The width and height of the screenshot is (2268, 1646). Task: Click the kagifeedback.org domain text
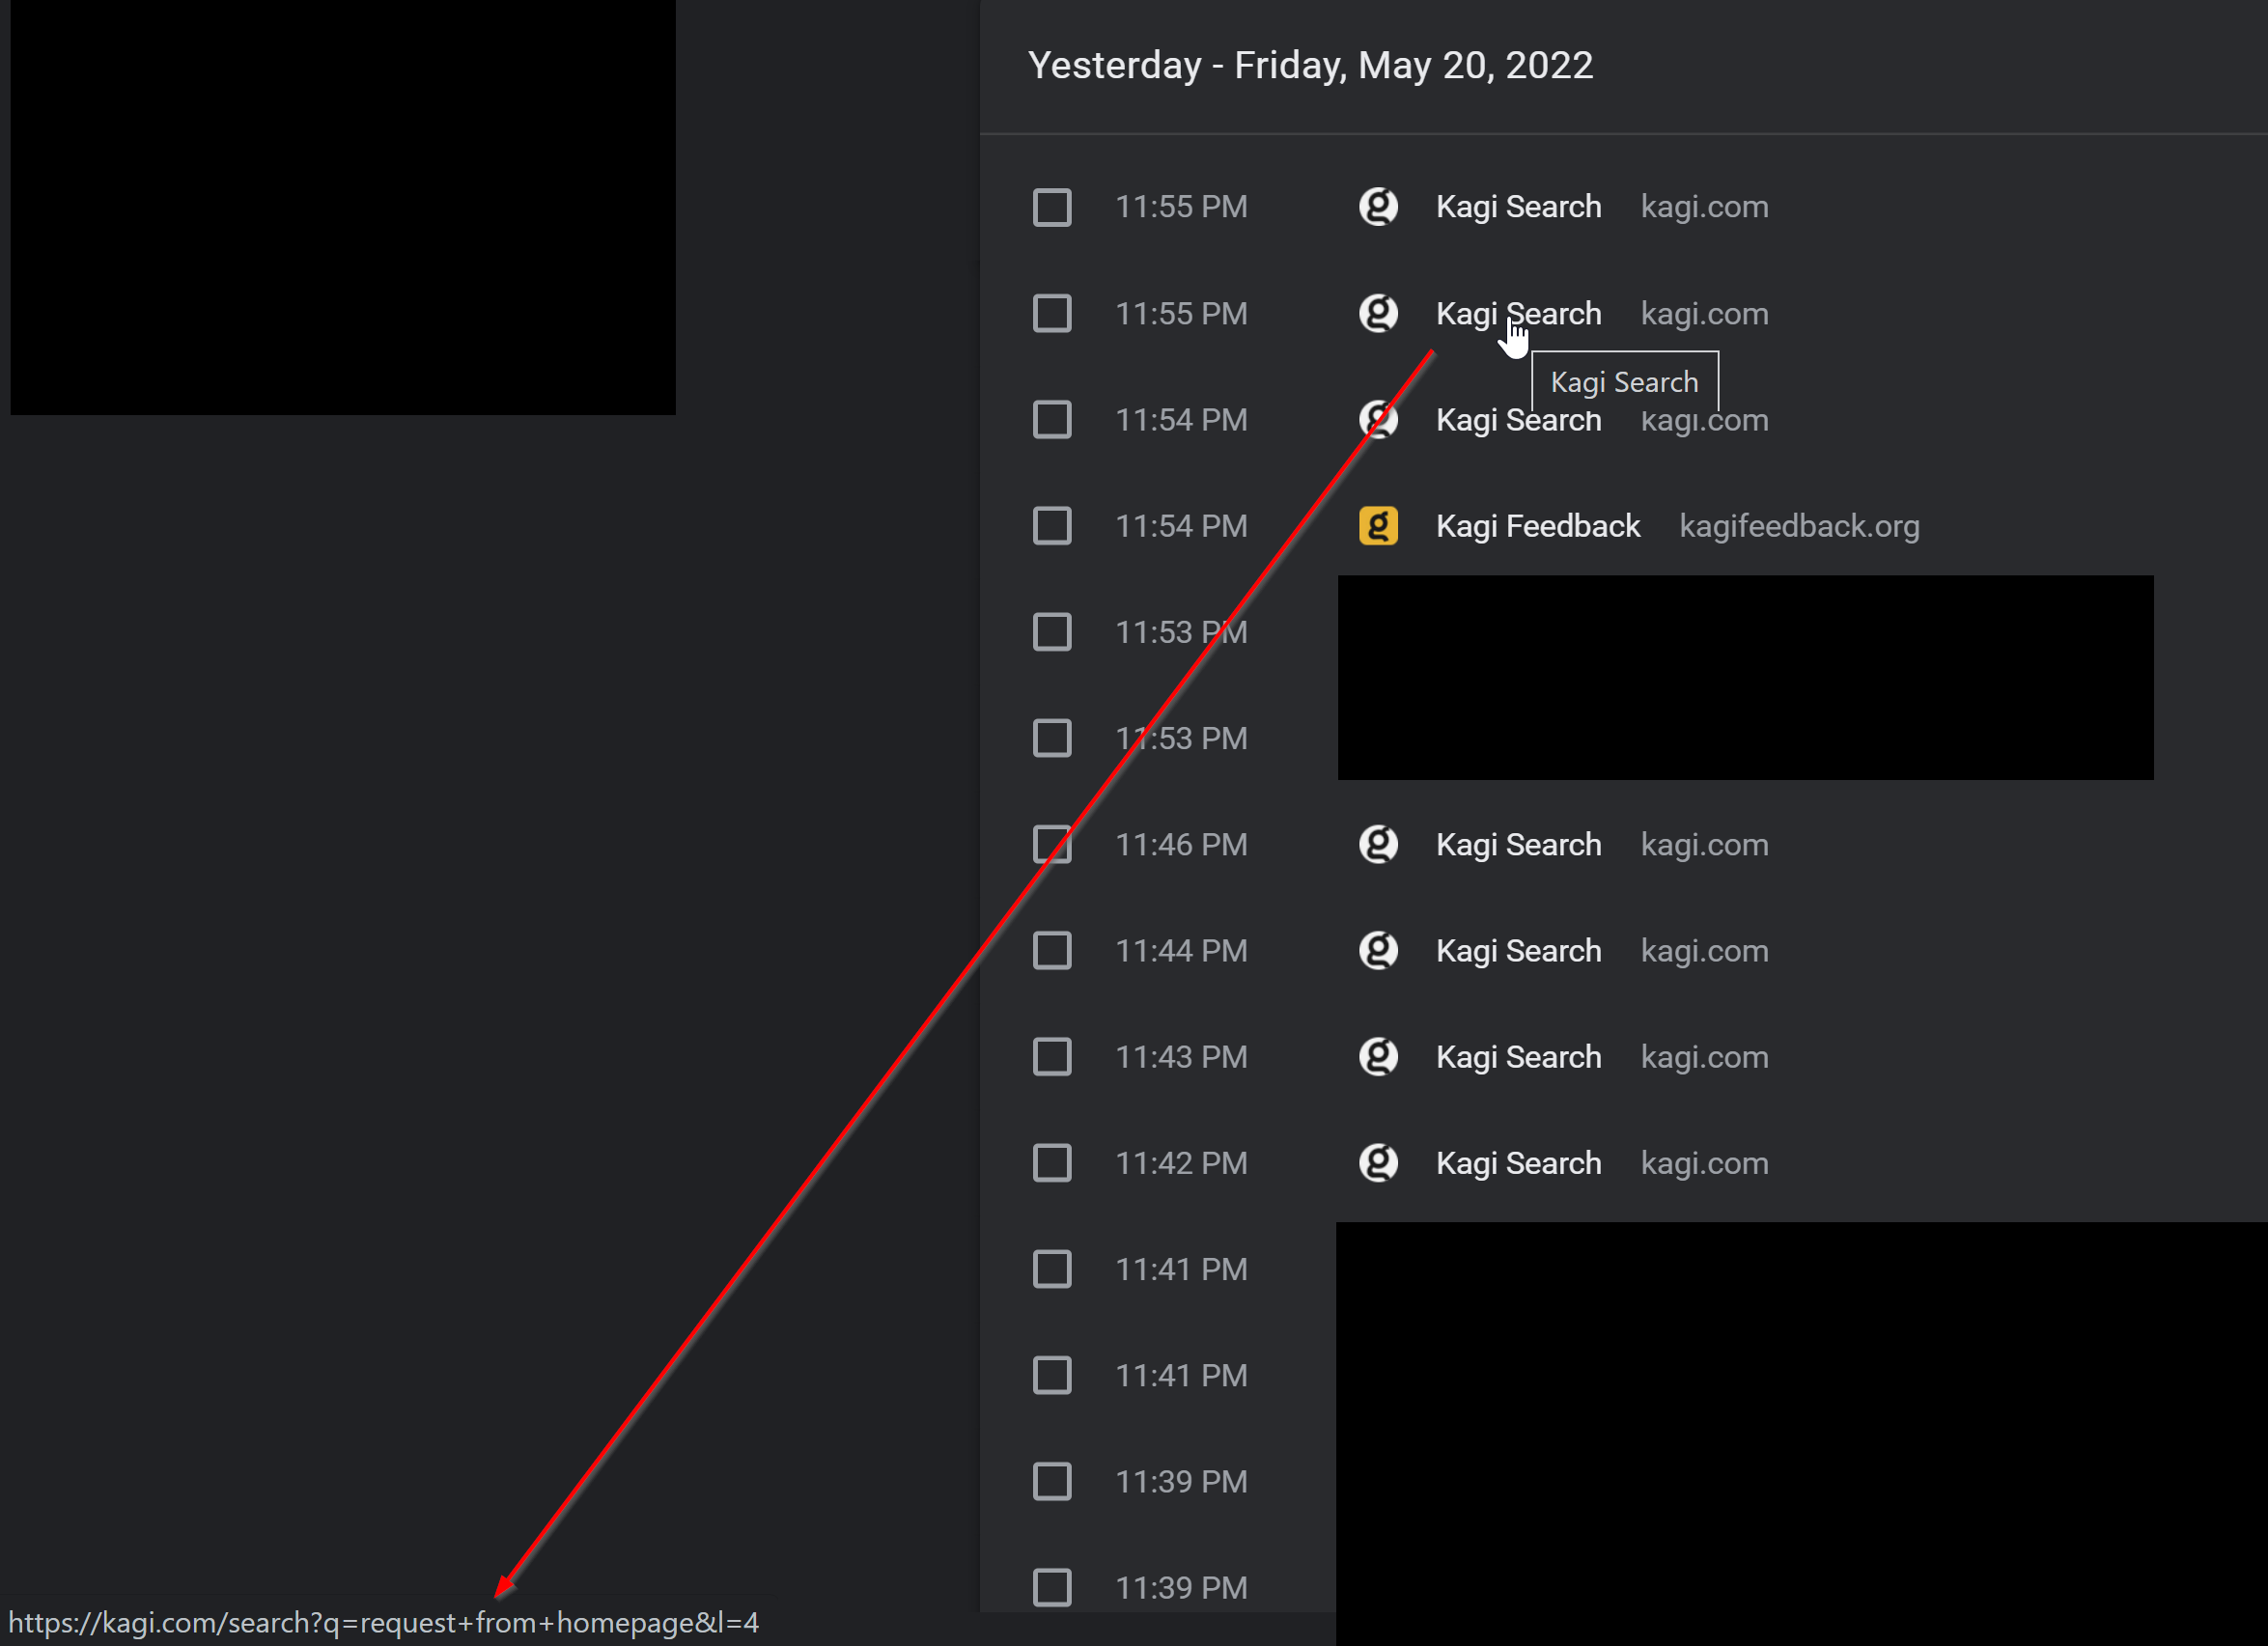click(1798, 526)
